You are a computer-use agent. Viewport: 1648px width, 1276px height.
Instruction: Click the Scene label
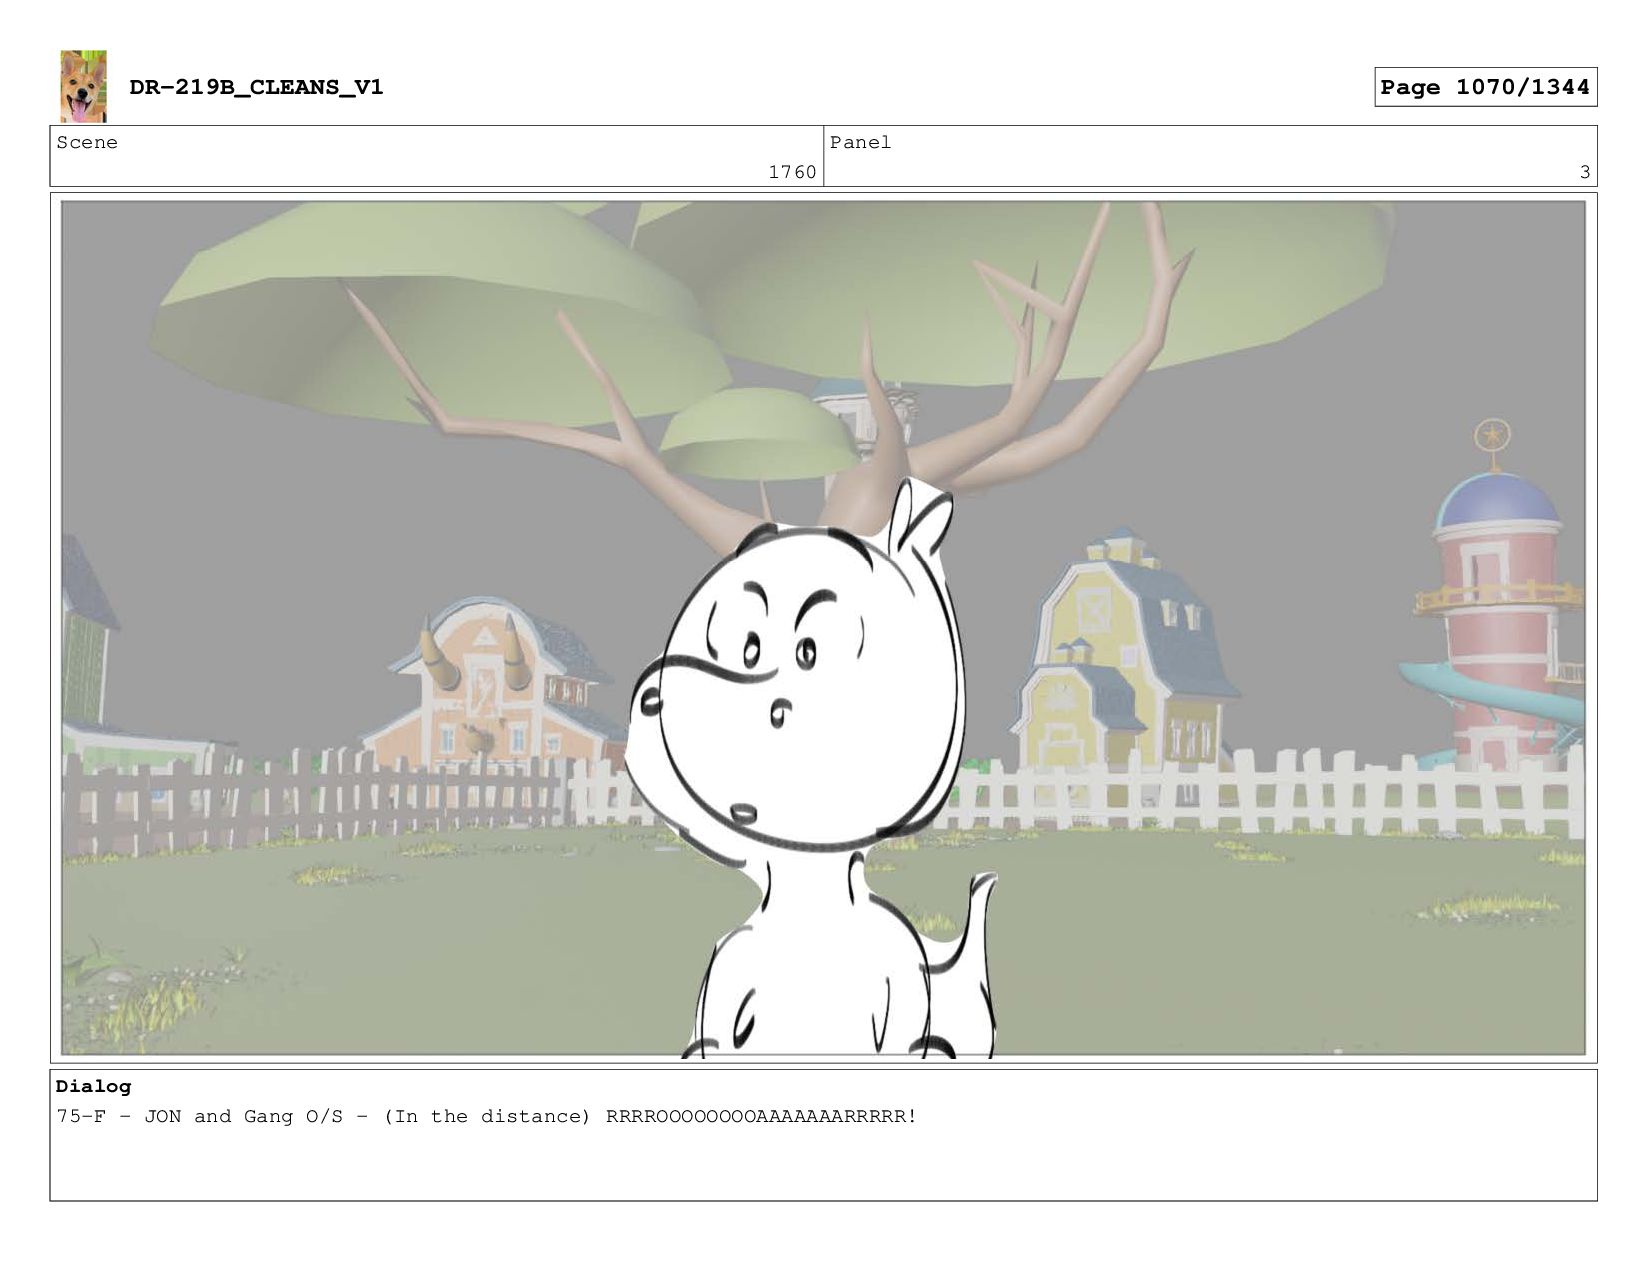click(x=87, y=142)
